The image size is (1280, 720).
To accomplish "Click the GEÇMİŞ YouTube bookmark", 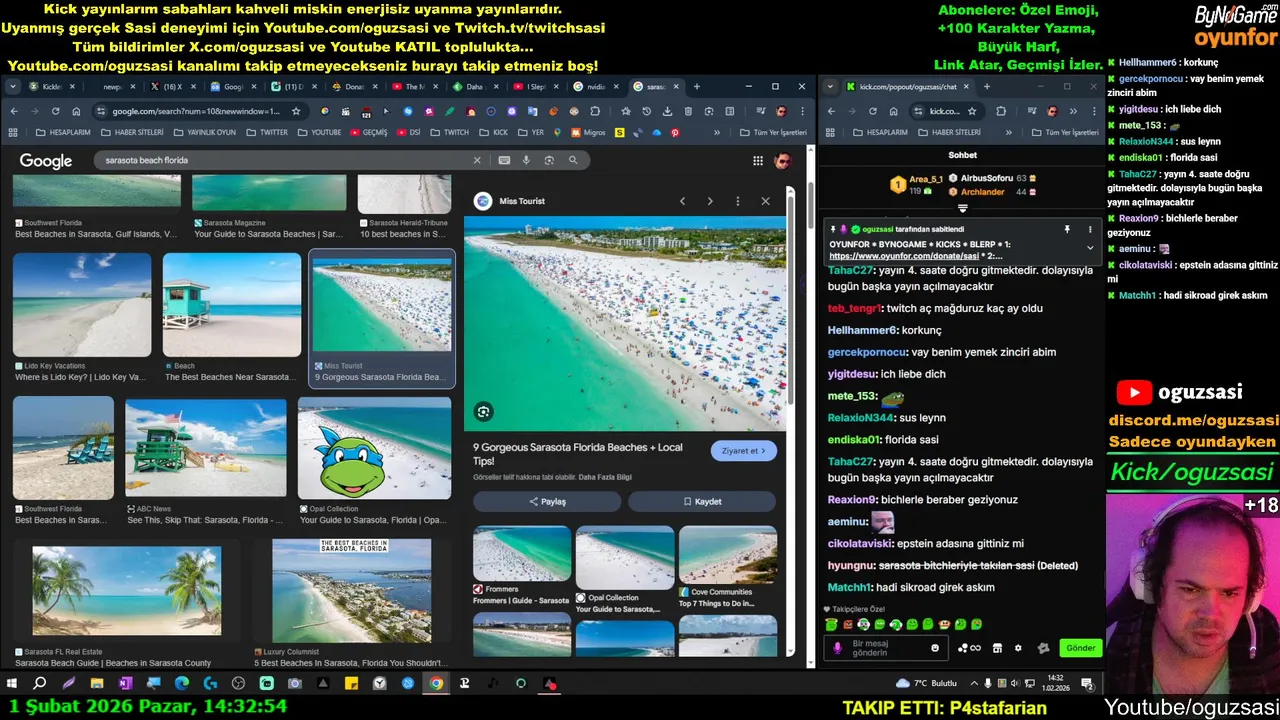I will click(x=368, y=132).
